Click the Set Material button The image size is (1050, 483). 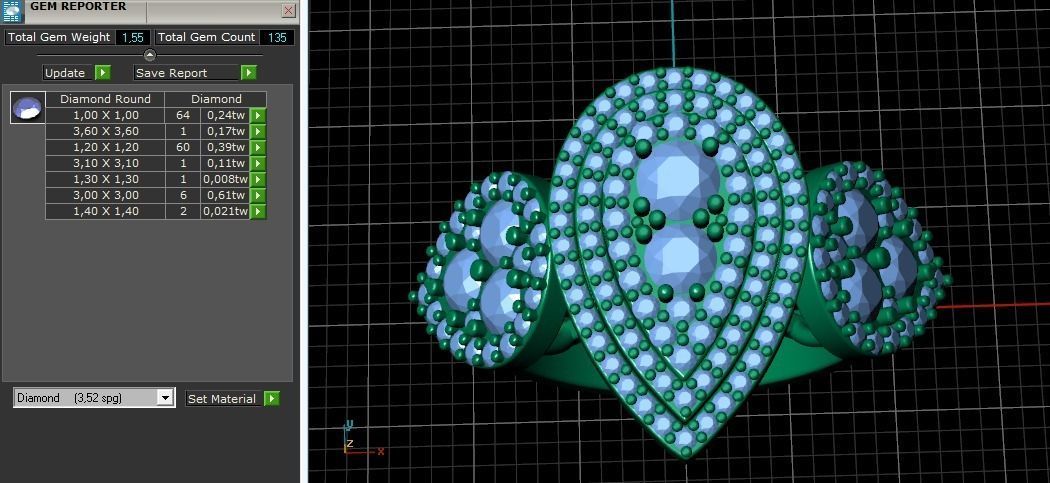pos(222,399)
